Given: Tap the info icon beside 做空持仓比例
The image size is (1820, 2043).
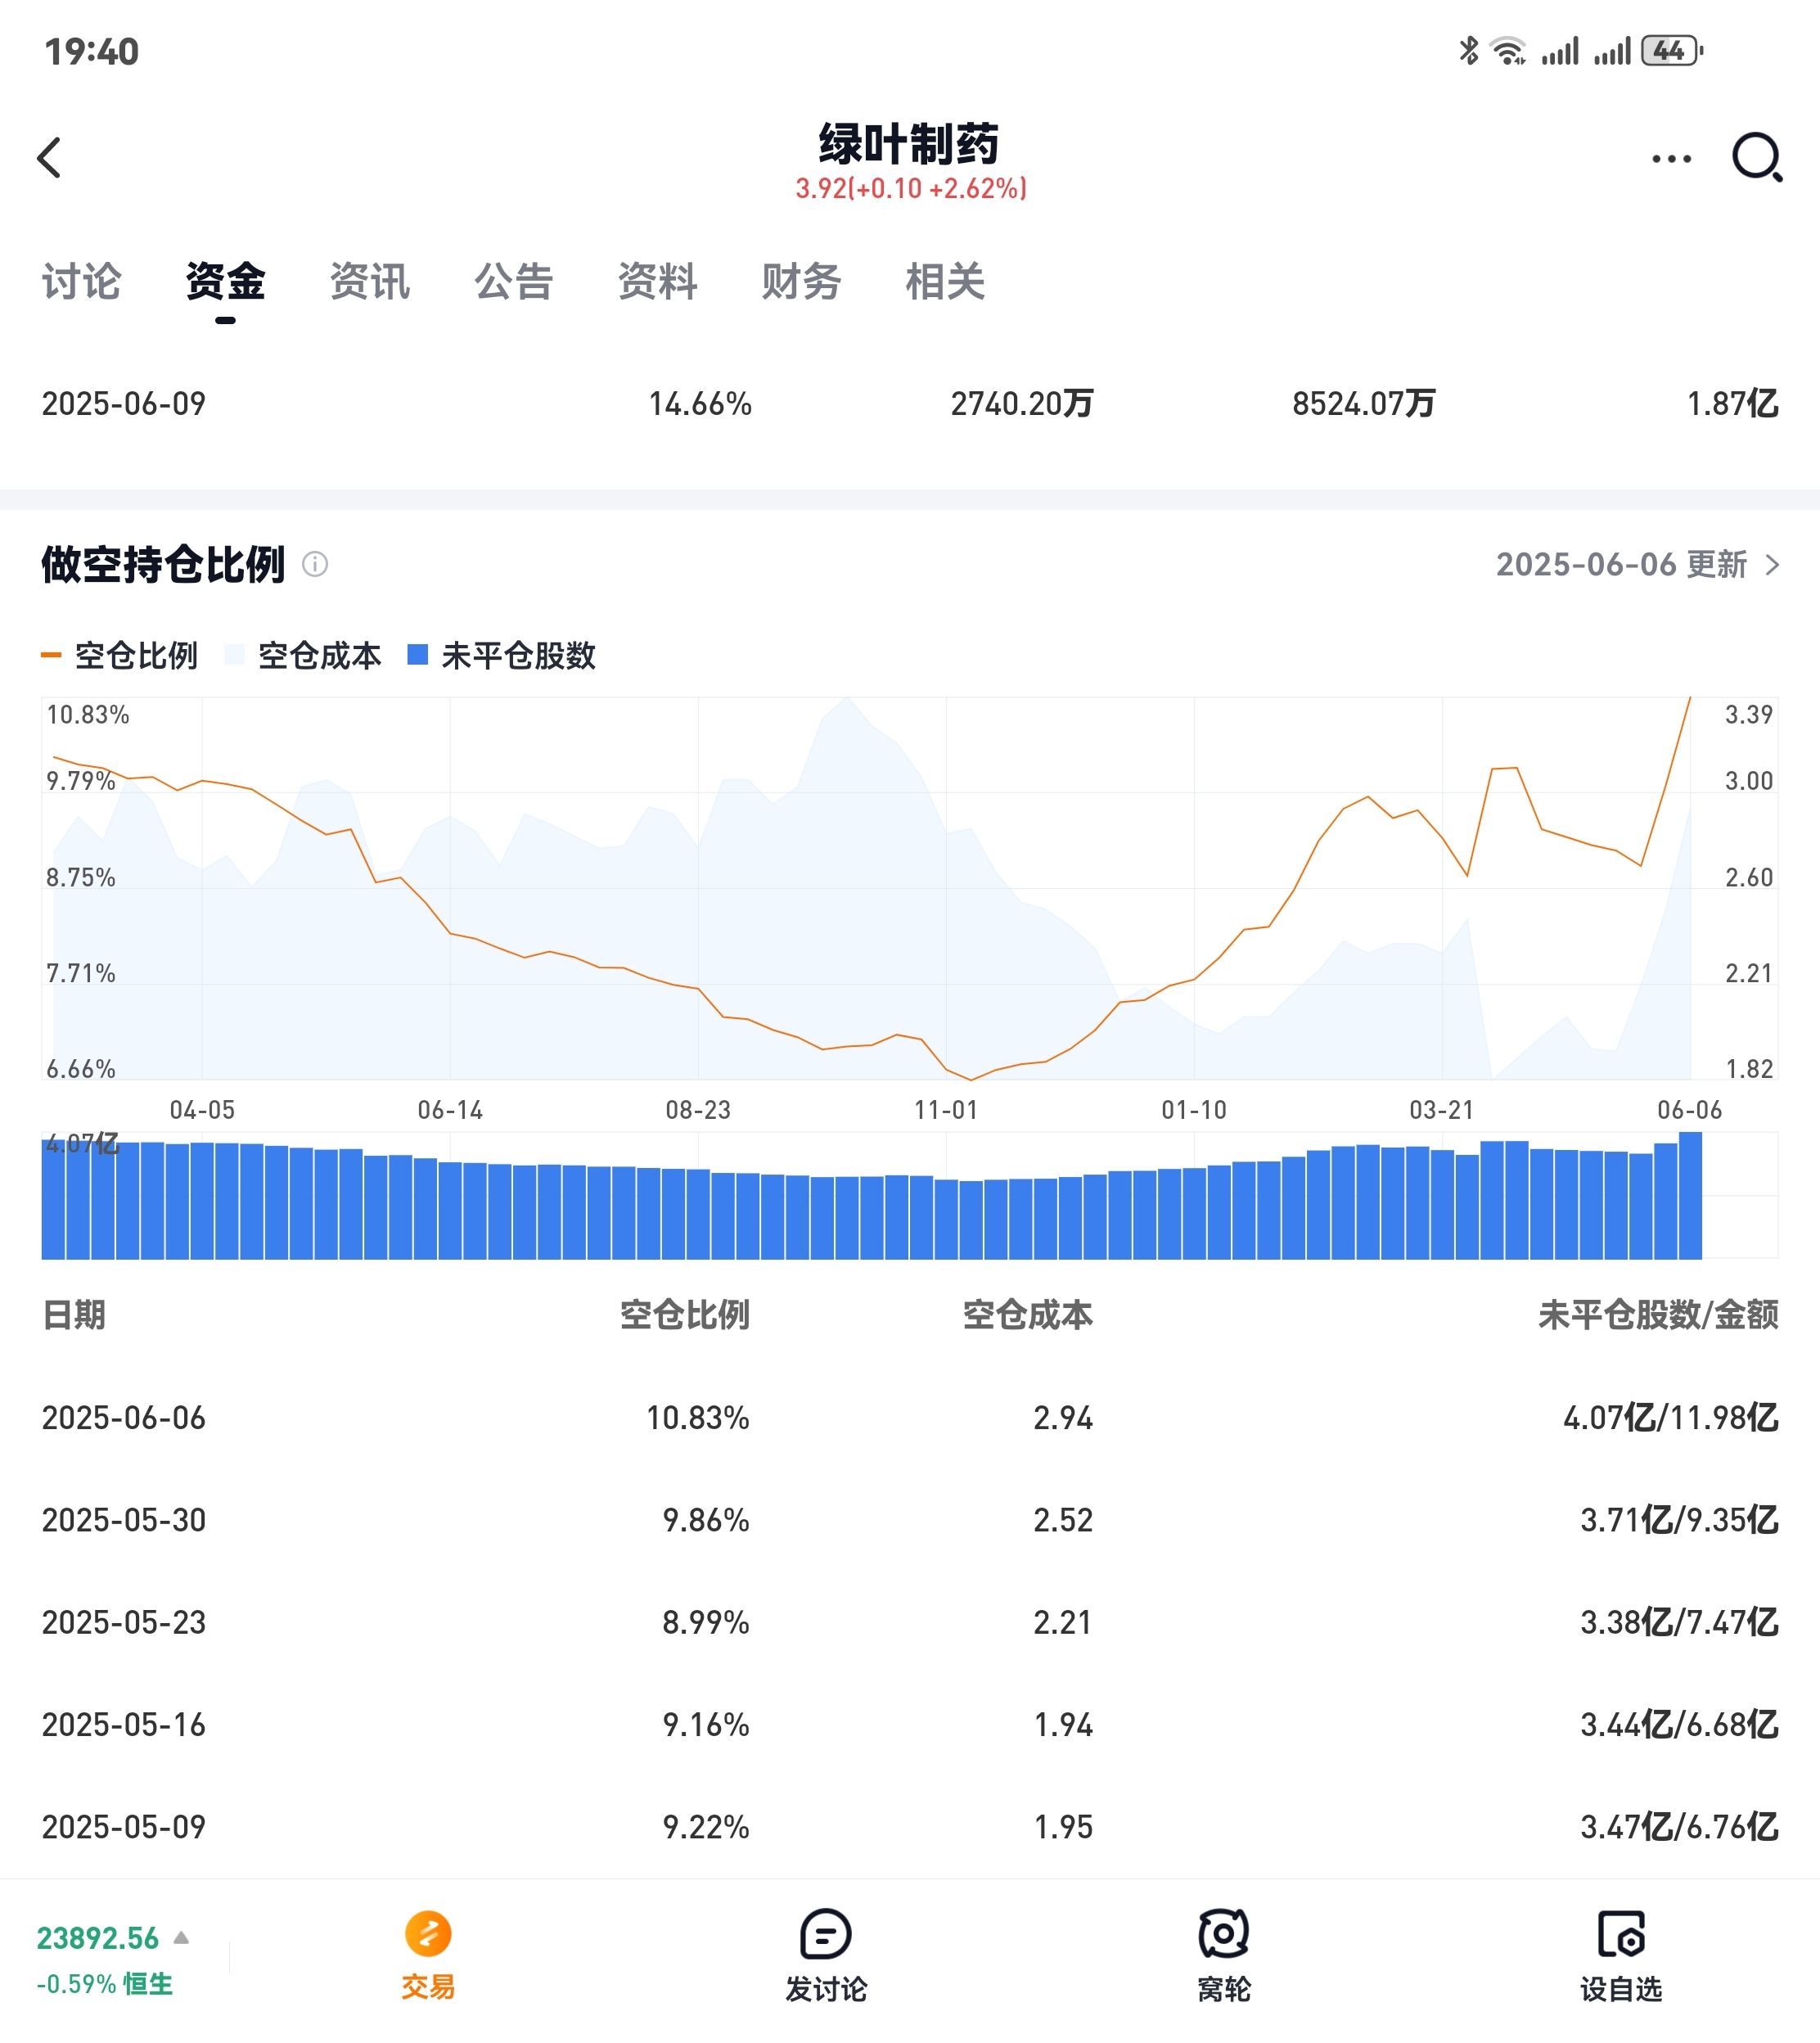Looking at the screenshot, I should (x=315, y=565).
